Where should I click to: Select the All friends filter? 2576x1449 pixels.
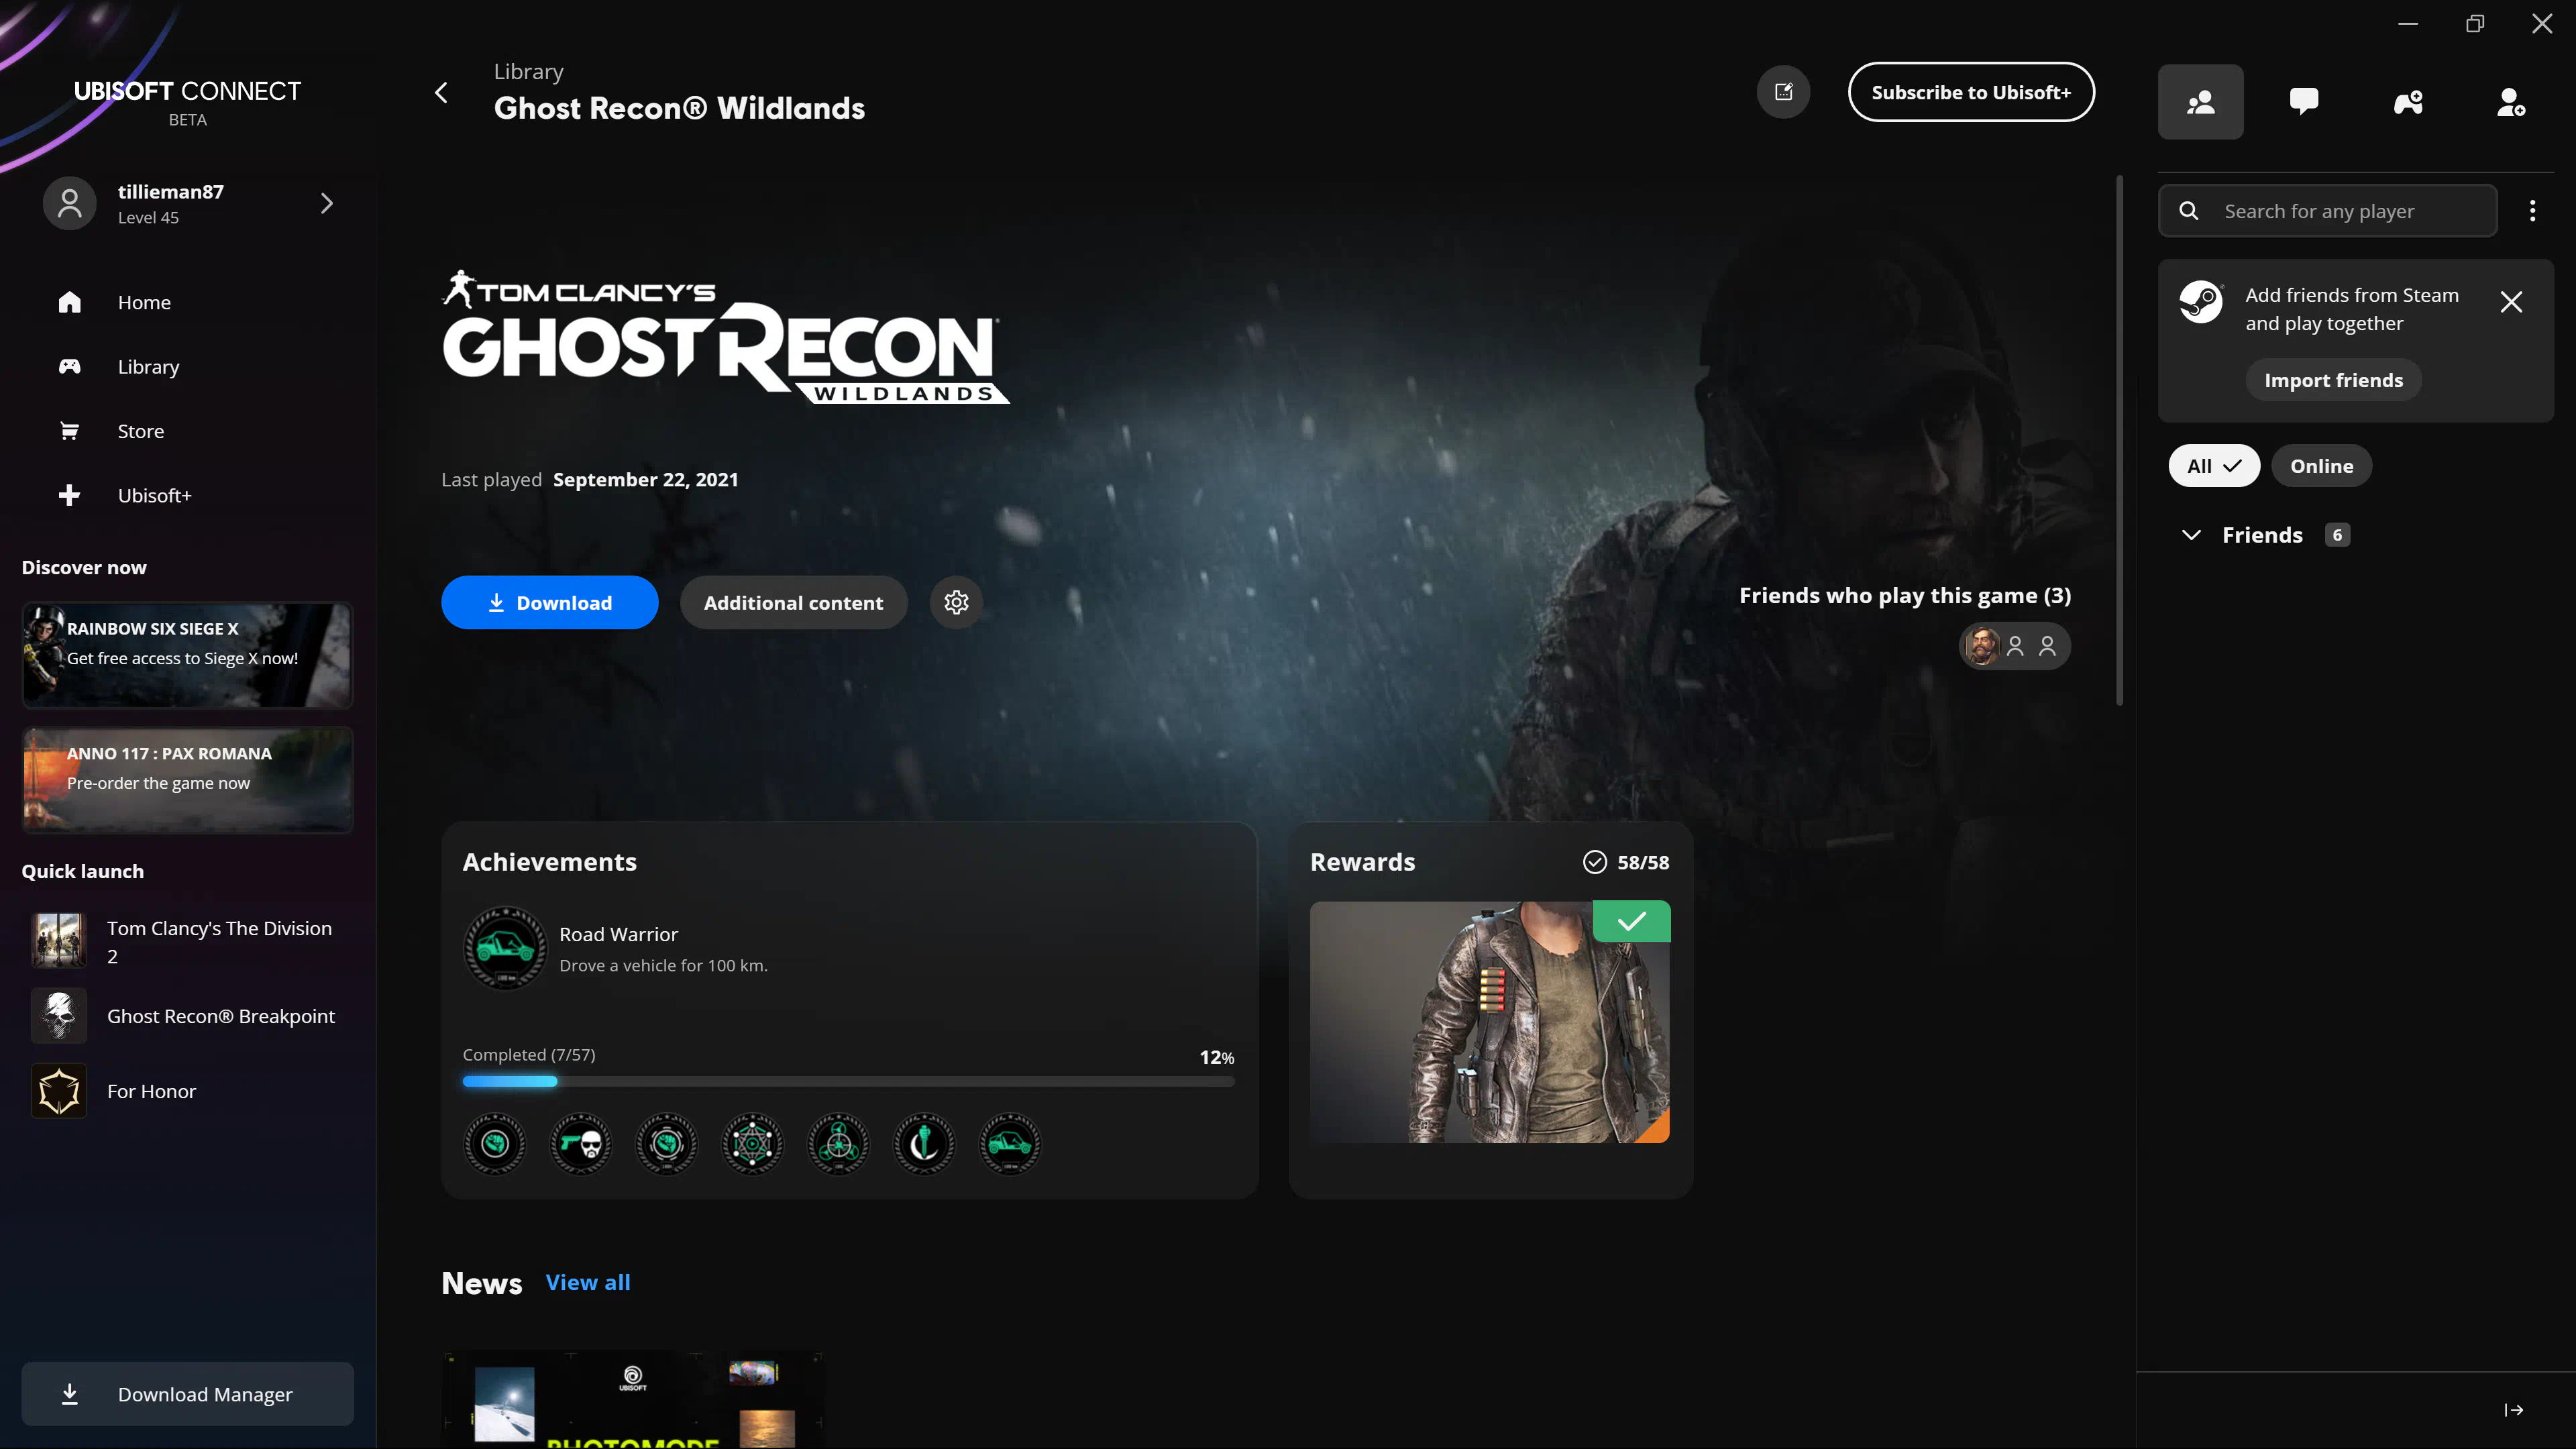pos(2213,466)
